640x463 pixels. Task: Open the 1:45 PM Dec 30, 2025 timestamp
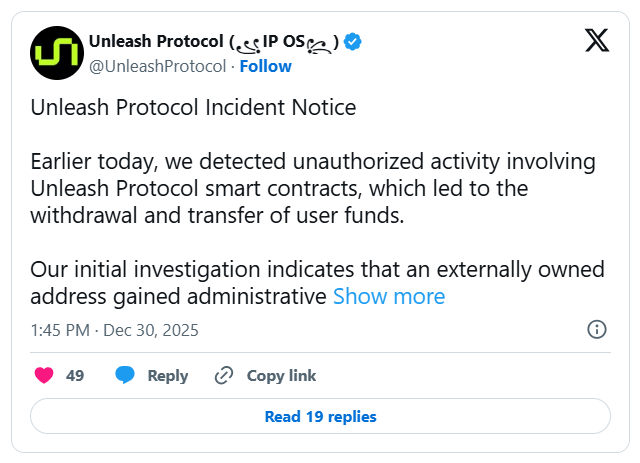pyautogui.click(x=114, y=330)
